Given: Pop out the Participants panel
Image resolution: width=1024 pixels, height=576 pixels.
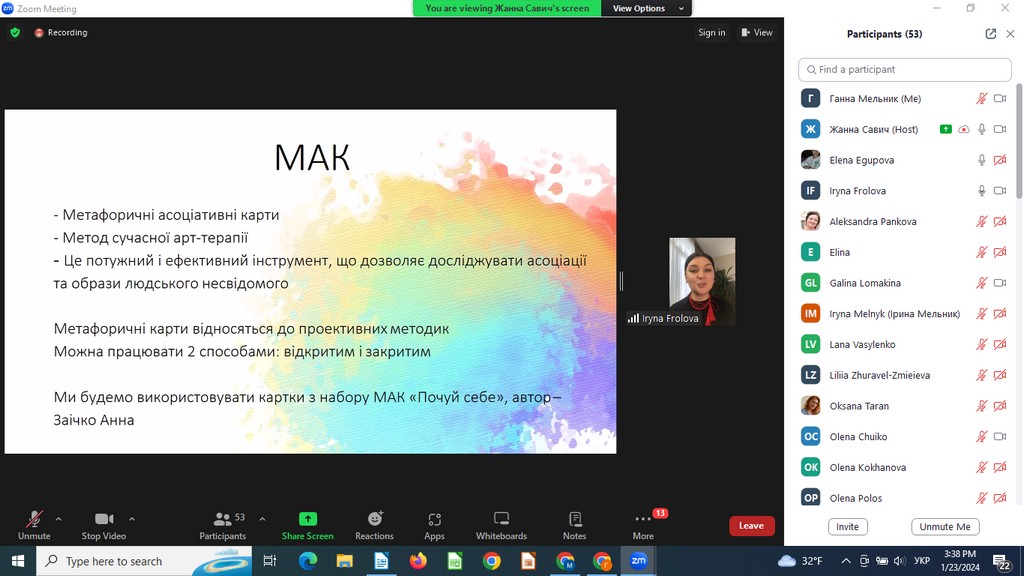Looking at the screenshot, I should pos(990,34).
